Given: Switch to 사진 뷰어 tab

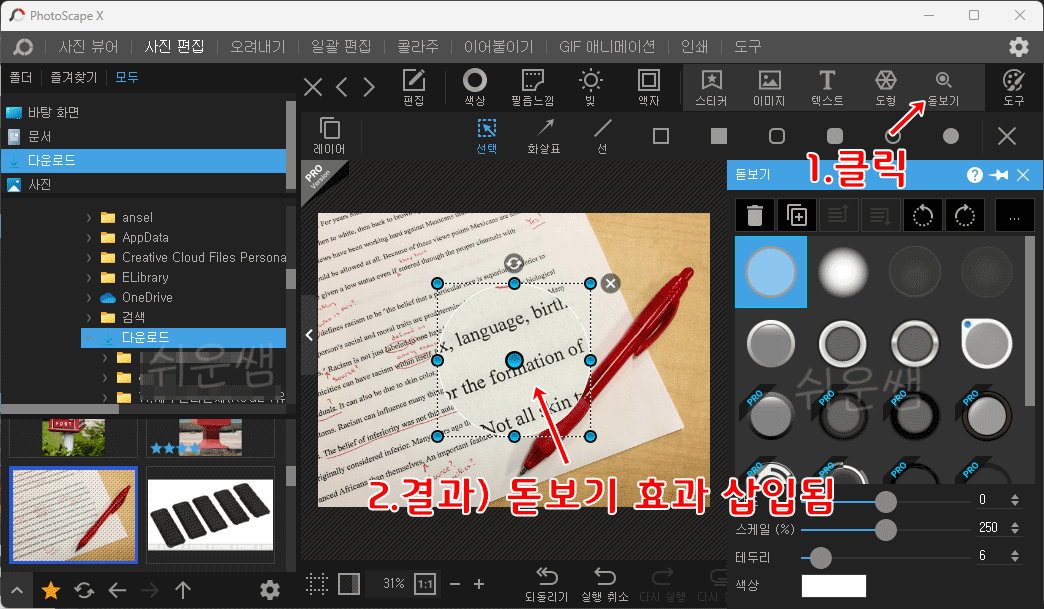Looking at the screenshot, I should tap(89, 47).
